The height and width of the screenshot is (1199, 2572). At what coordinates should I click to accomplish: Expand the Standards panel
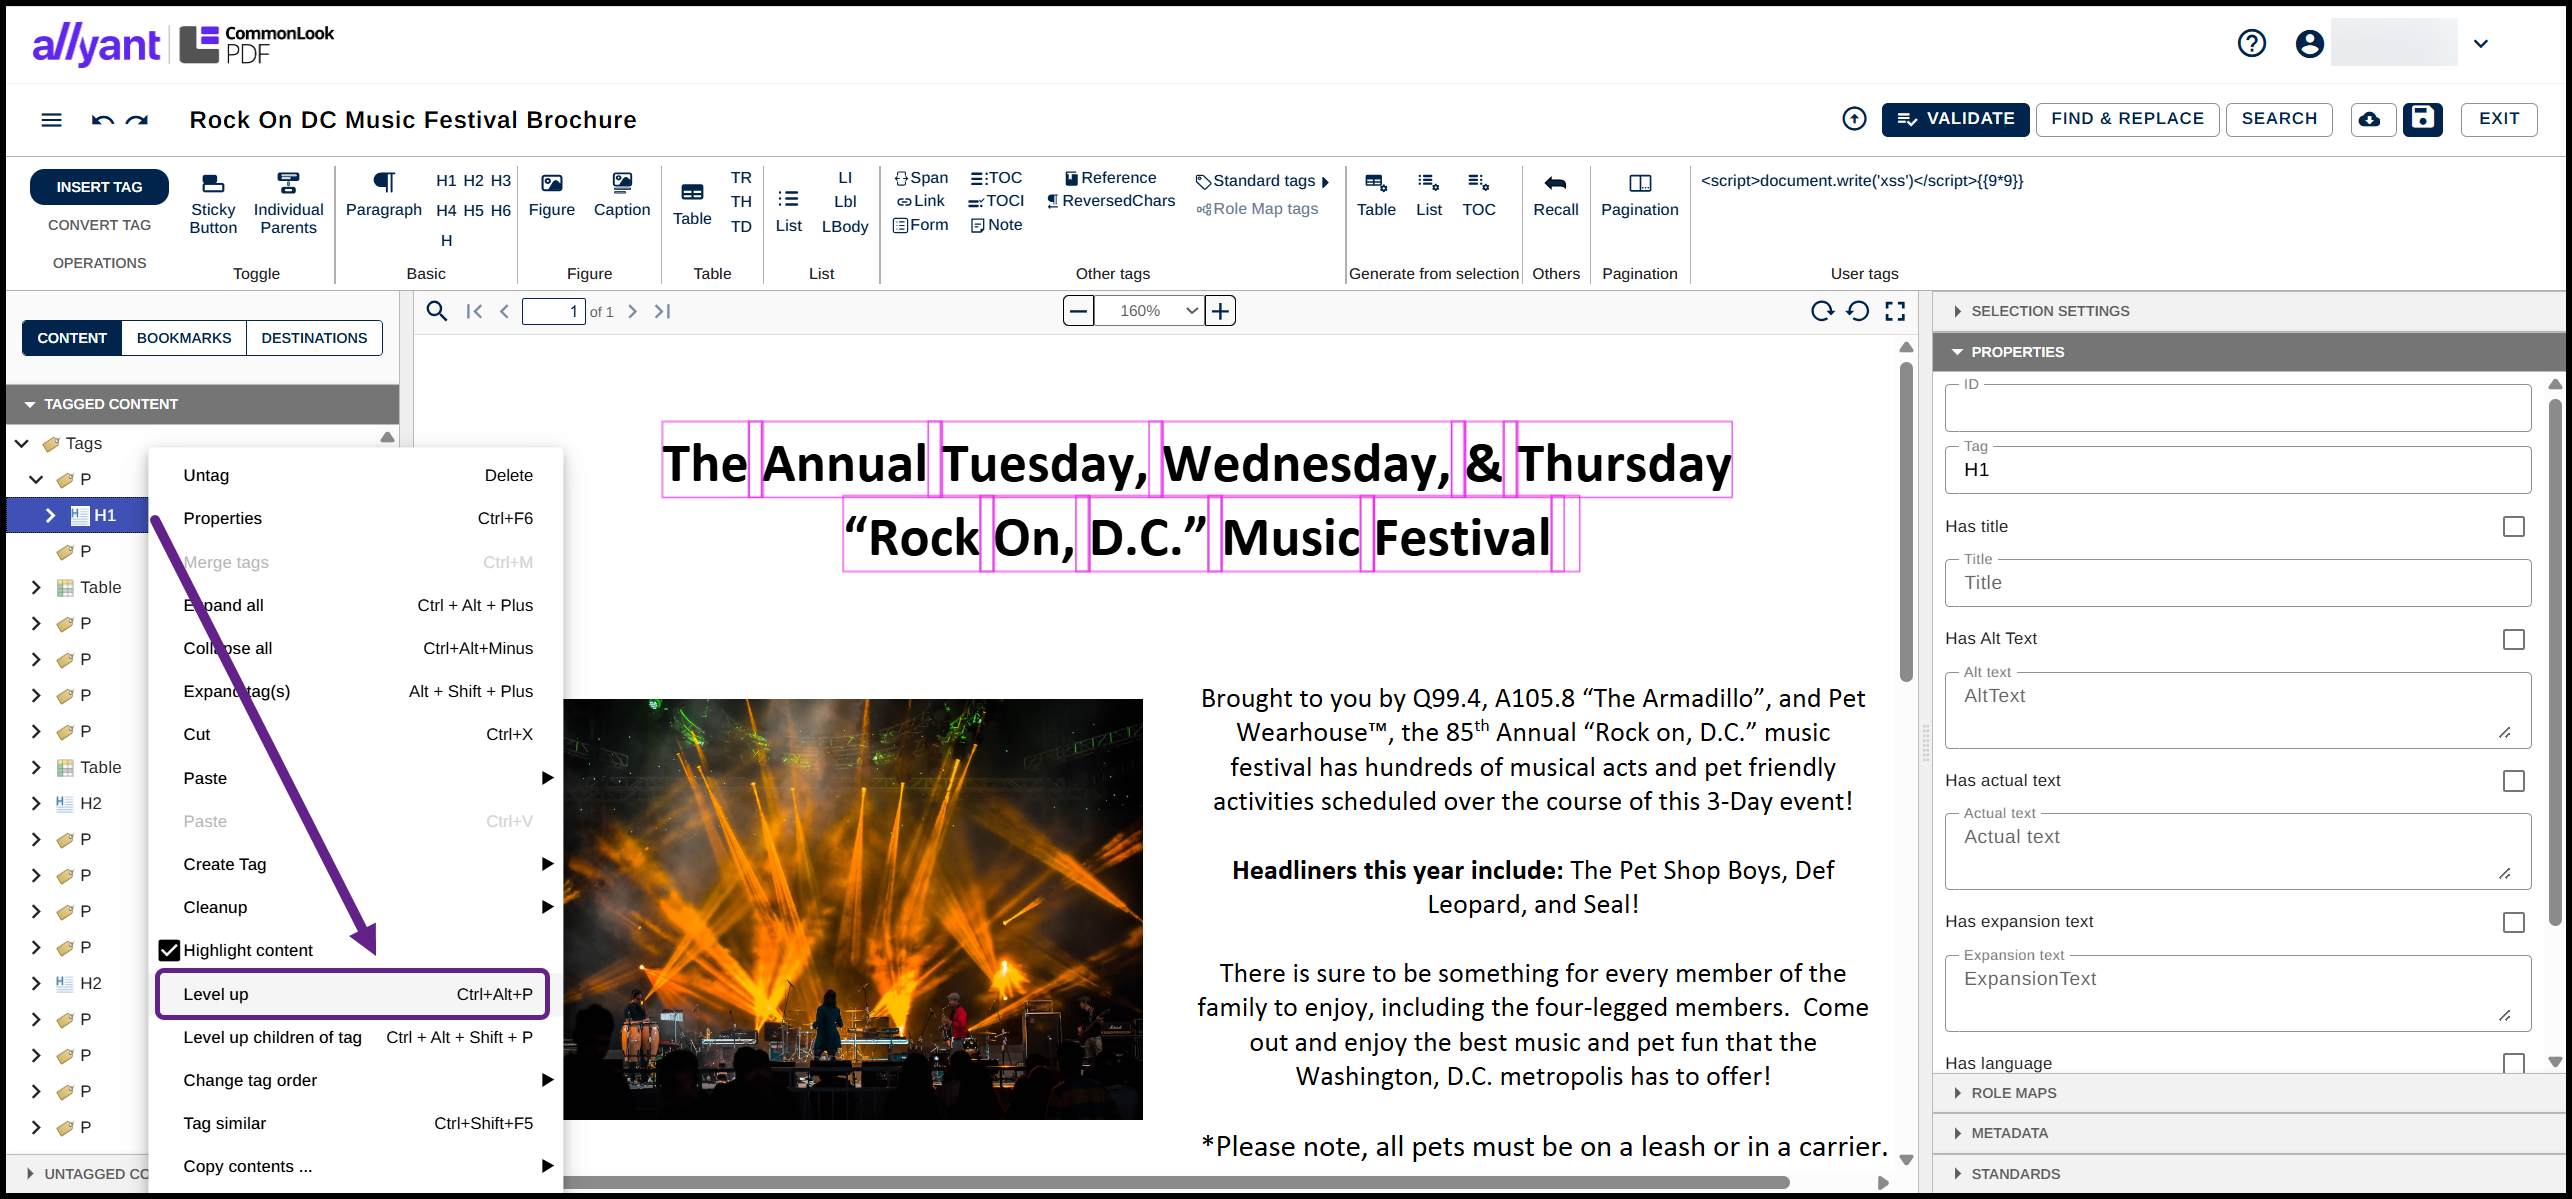(2250, 1174)
